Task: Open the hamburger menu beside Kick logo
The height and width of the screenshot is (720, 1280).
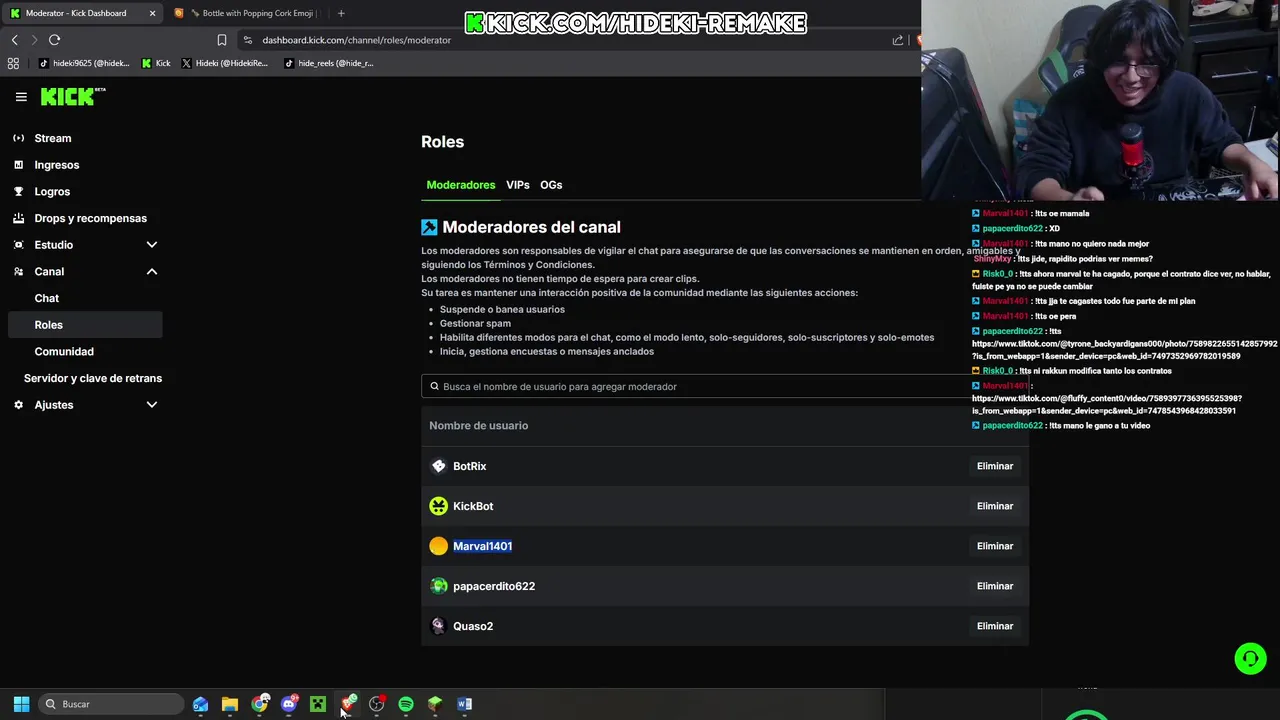Action: (x=21, y=97)
